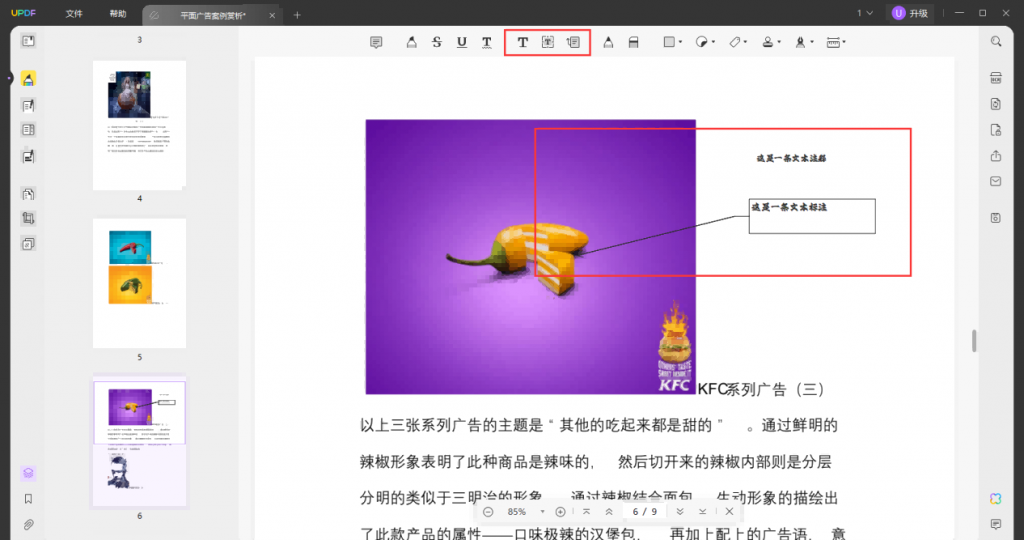Select the text callout tool

573,42
